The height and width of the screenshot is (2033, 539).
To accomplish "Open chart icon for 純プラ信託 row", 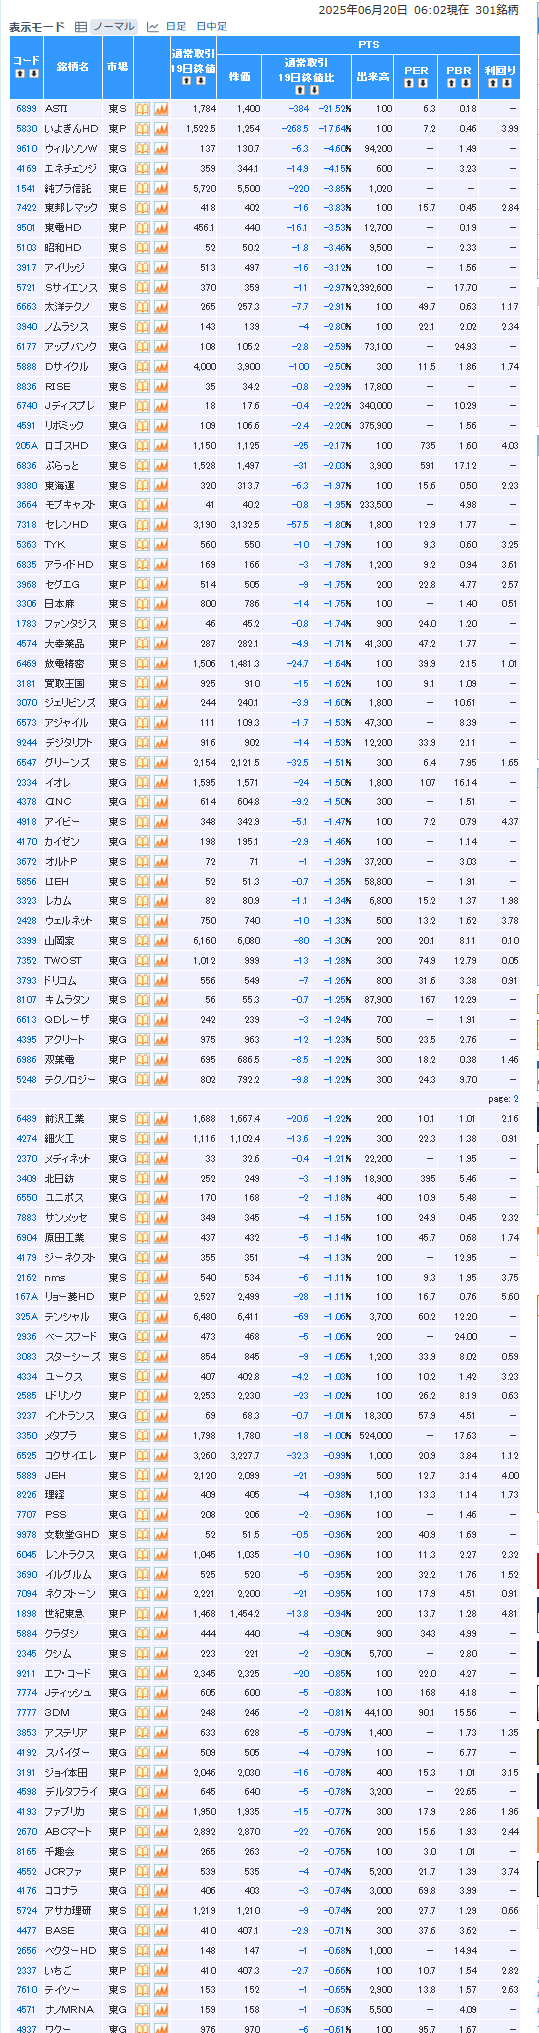I will pyautogui.click(x=160, y=188).
